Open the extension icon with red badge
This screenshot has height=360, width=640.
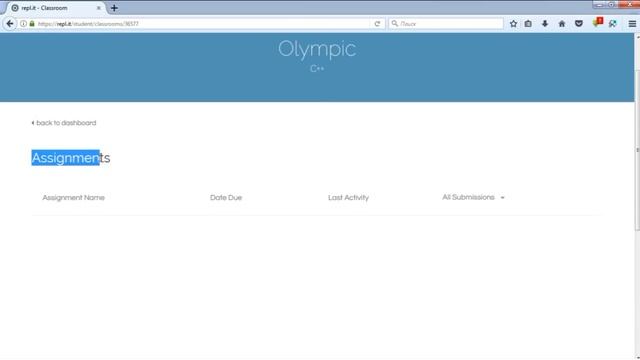[x=598, y=22]
